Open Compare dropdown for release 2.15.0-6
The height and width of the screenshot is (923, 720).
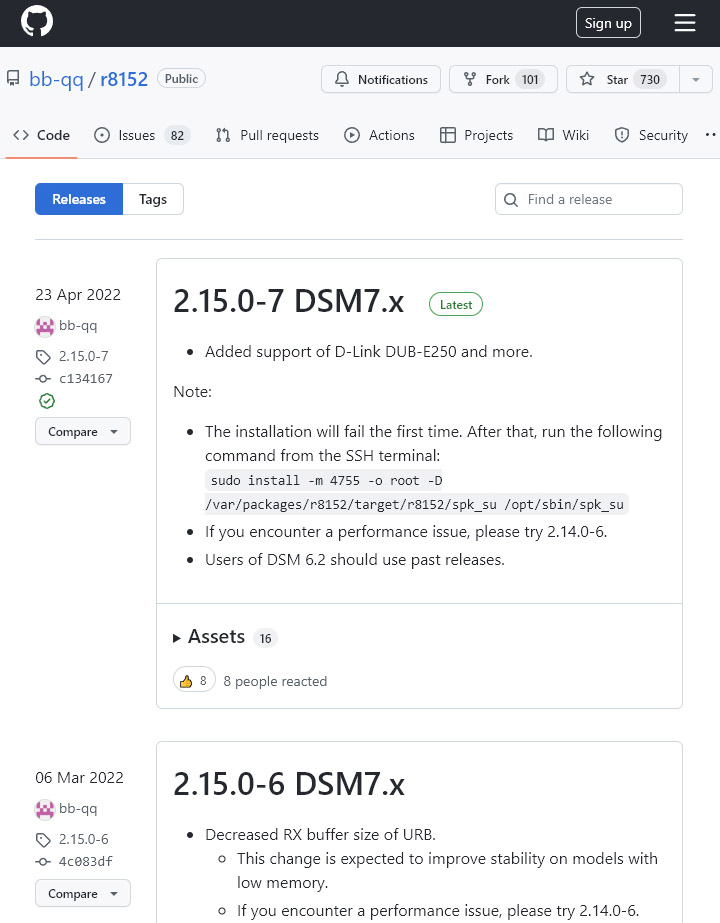tap(83, 894)
